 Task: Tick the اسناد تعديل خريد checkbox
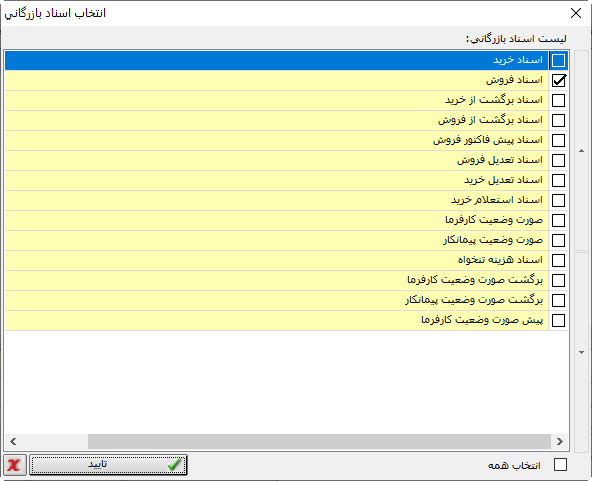(558, 180)
